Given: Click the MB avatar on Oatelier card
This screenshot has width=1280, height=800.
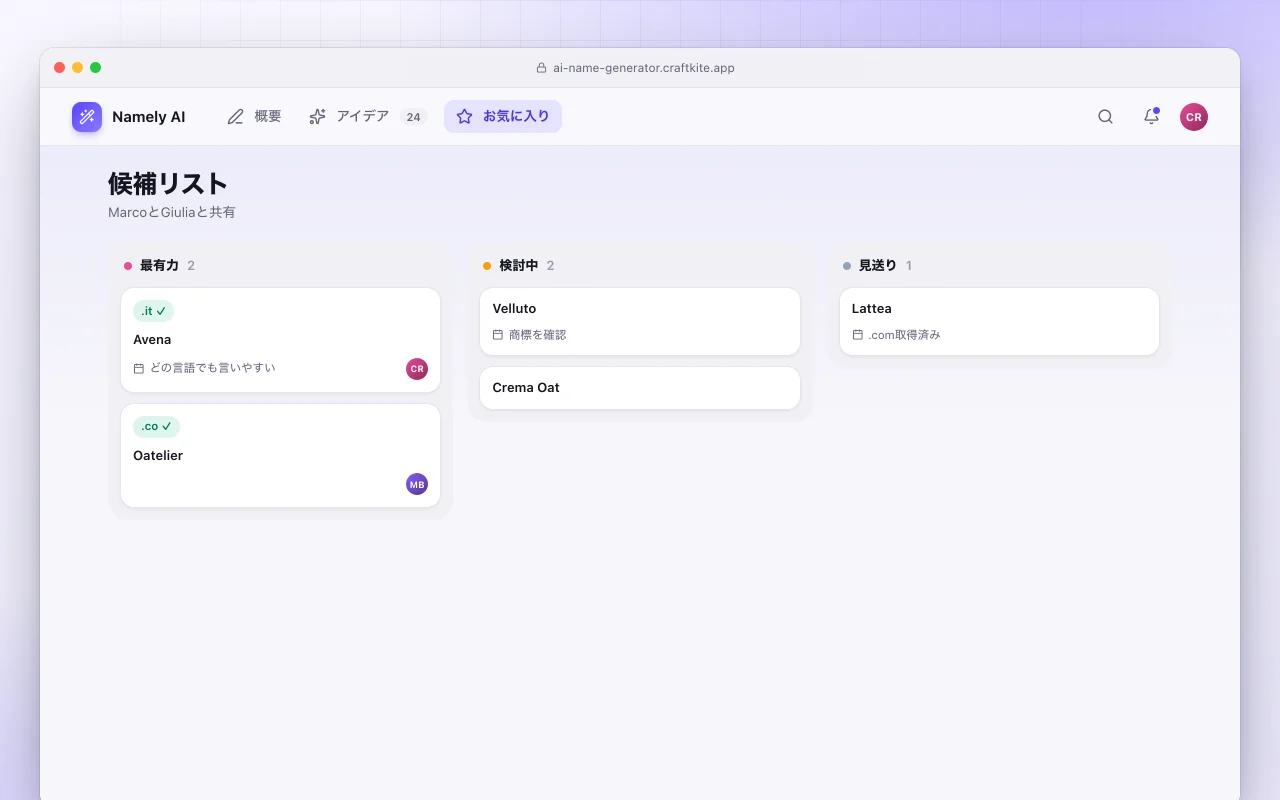Looking at the screenshot, I should click(x=417, y=484).
